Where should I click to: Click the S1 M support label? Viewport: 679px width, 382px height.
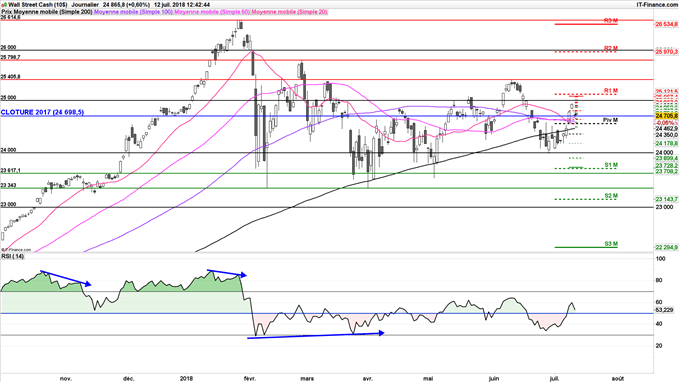(x=611, y=165)
